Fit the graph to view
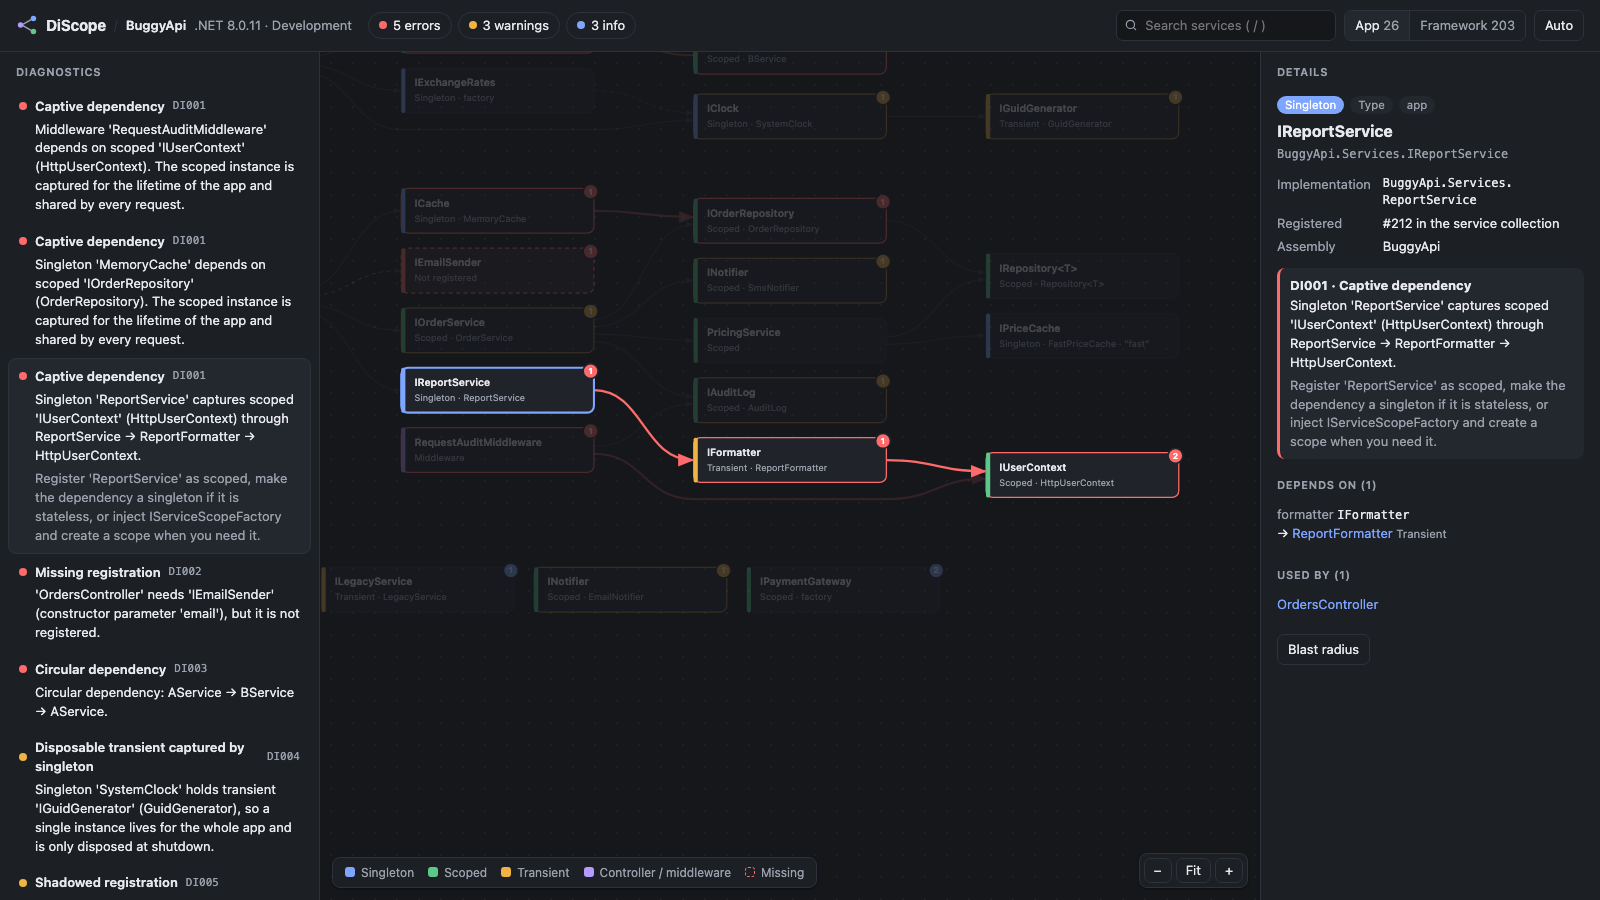Screen dimensions: 1600x900 point(1193,871)
